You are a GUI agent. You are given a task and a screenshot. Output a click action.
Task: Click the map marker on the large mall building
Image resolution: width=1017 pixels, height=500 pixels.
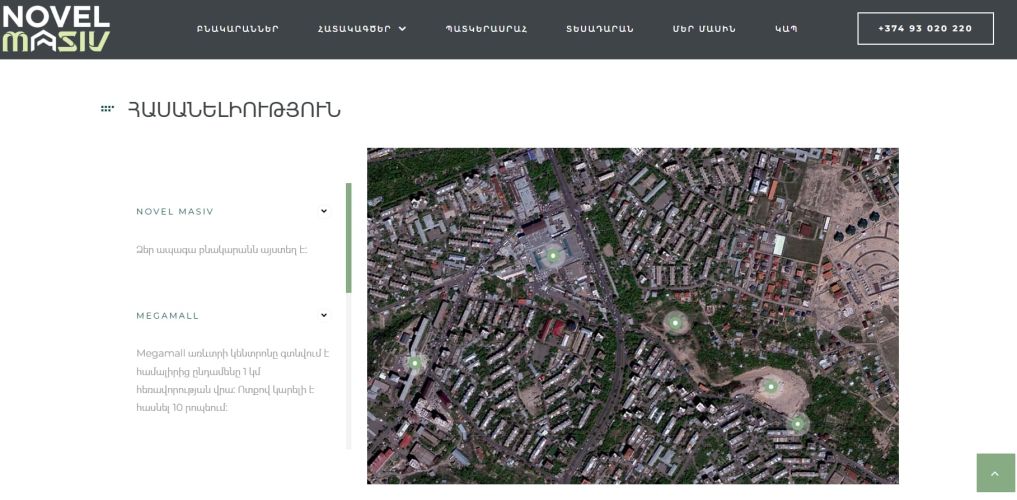click(553, 256)
